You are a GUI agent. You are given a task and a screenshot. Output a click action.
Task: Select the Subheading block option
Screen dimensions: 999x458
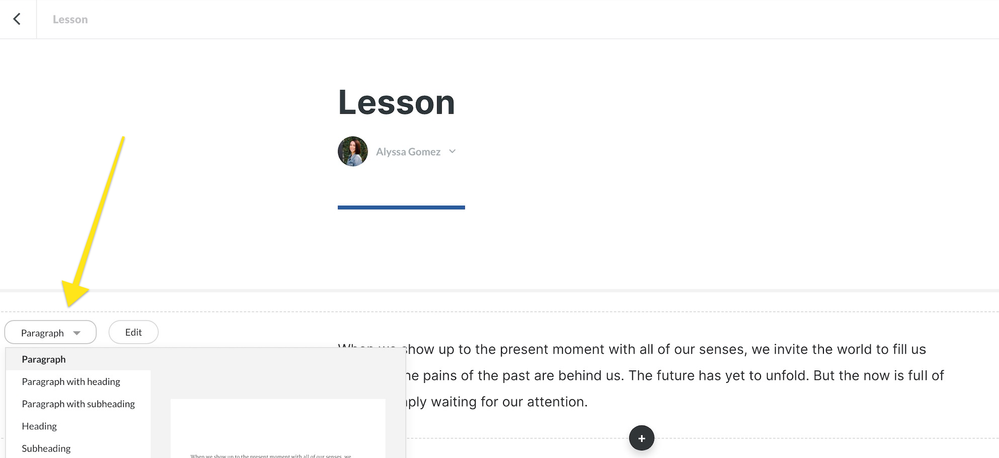(x=46, y=449)
